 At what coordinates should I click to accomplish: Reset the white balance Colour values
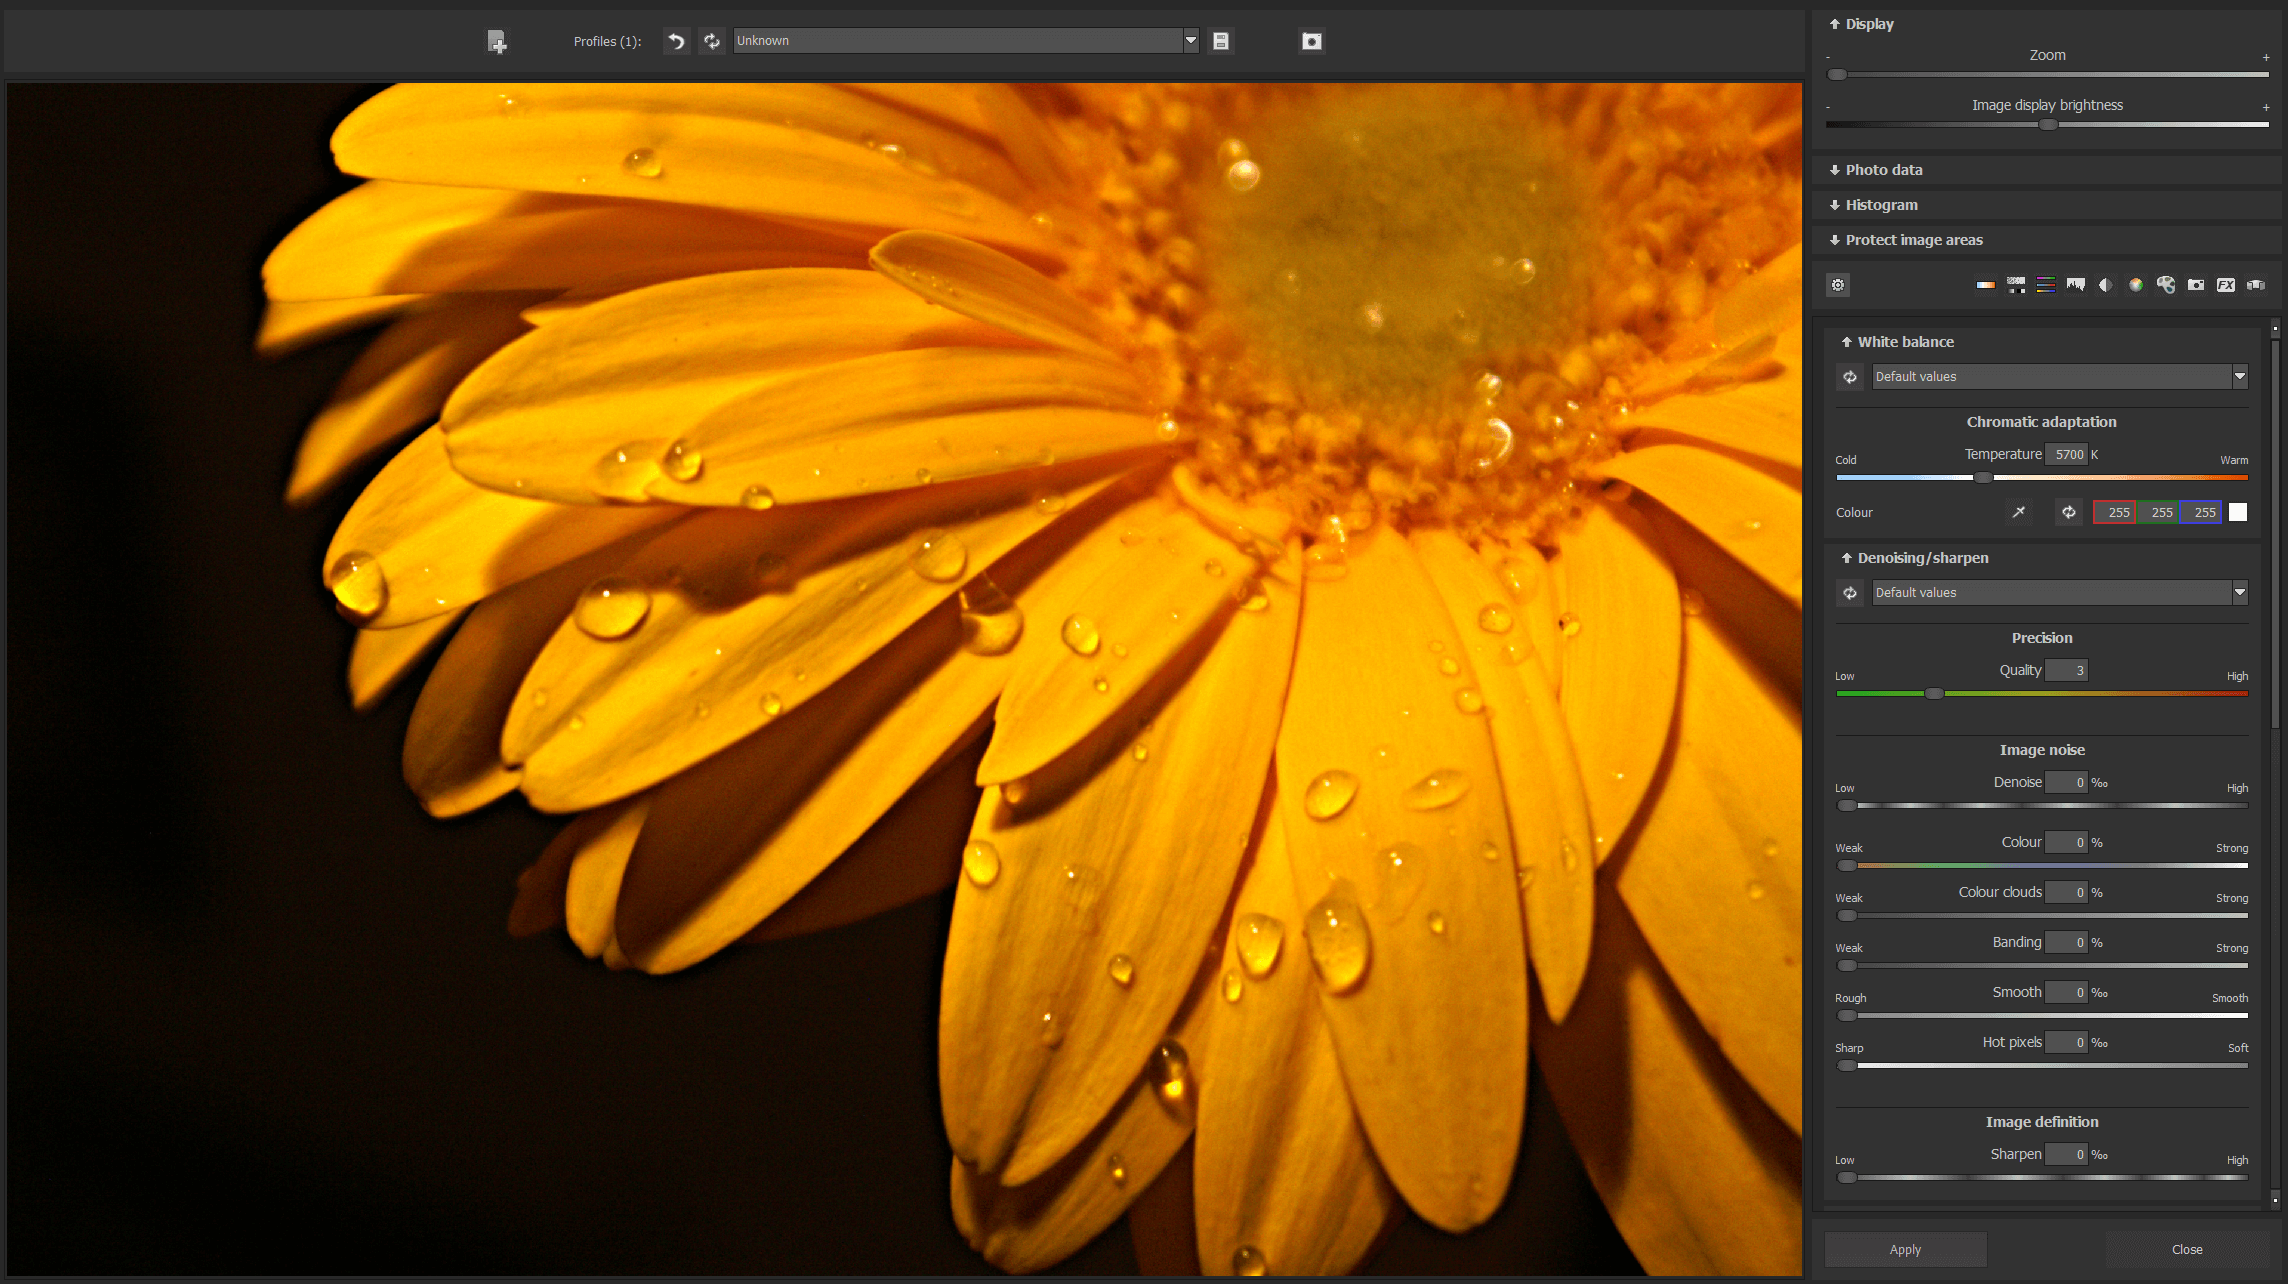pyautogui.click(x=2069, y=512)
